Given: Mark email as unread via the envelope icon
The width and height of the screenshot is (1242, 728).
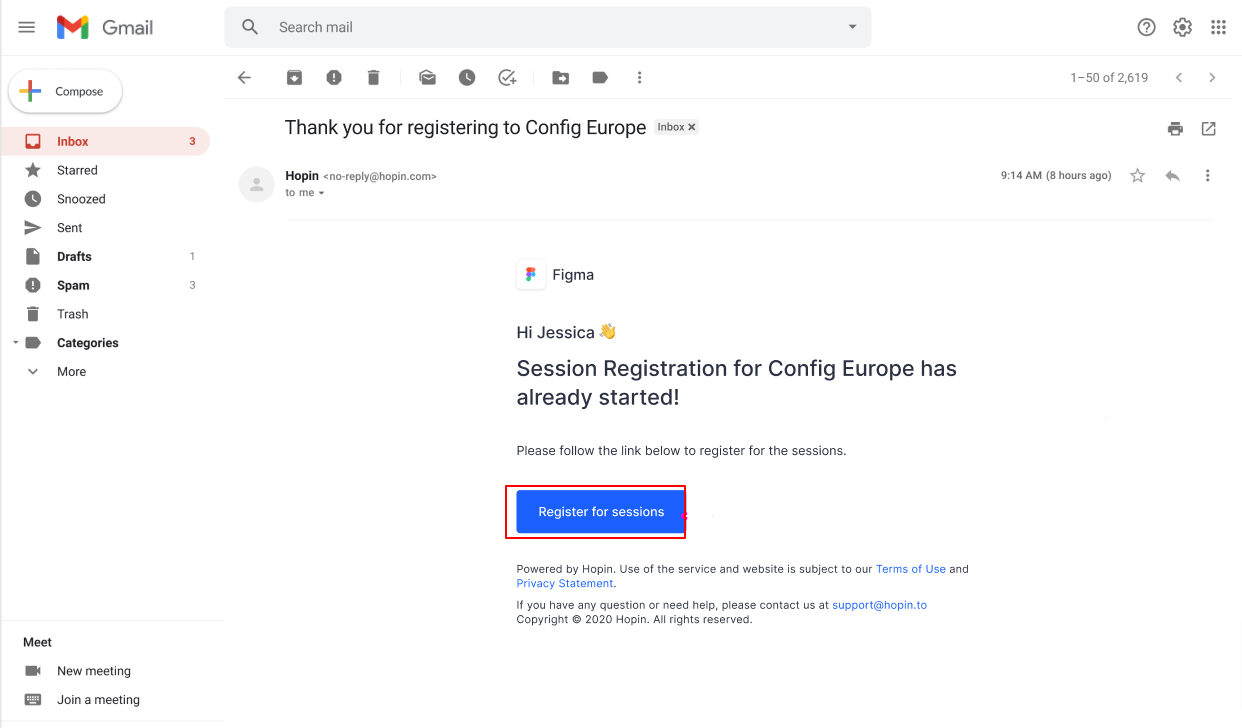Looking at the screenshot, I should [428, 77].
